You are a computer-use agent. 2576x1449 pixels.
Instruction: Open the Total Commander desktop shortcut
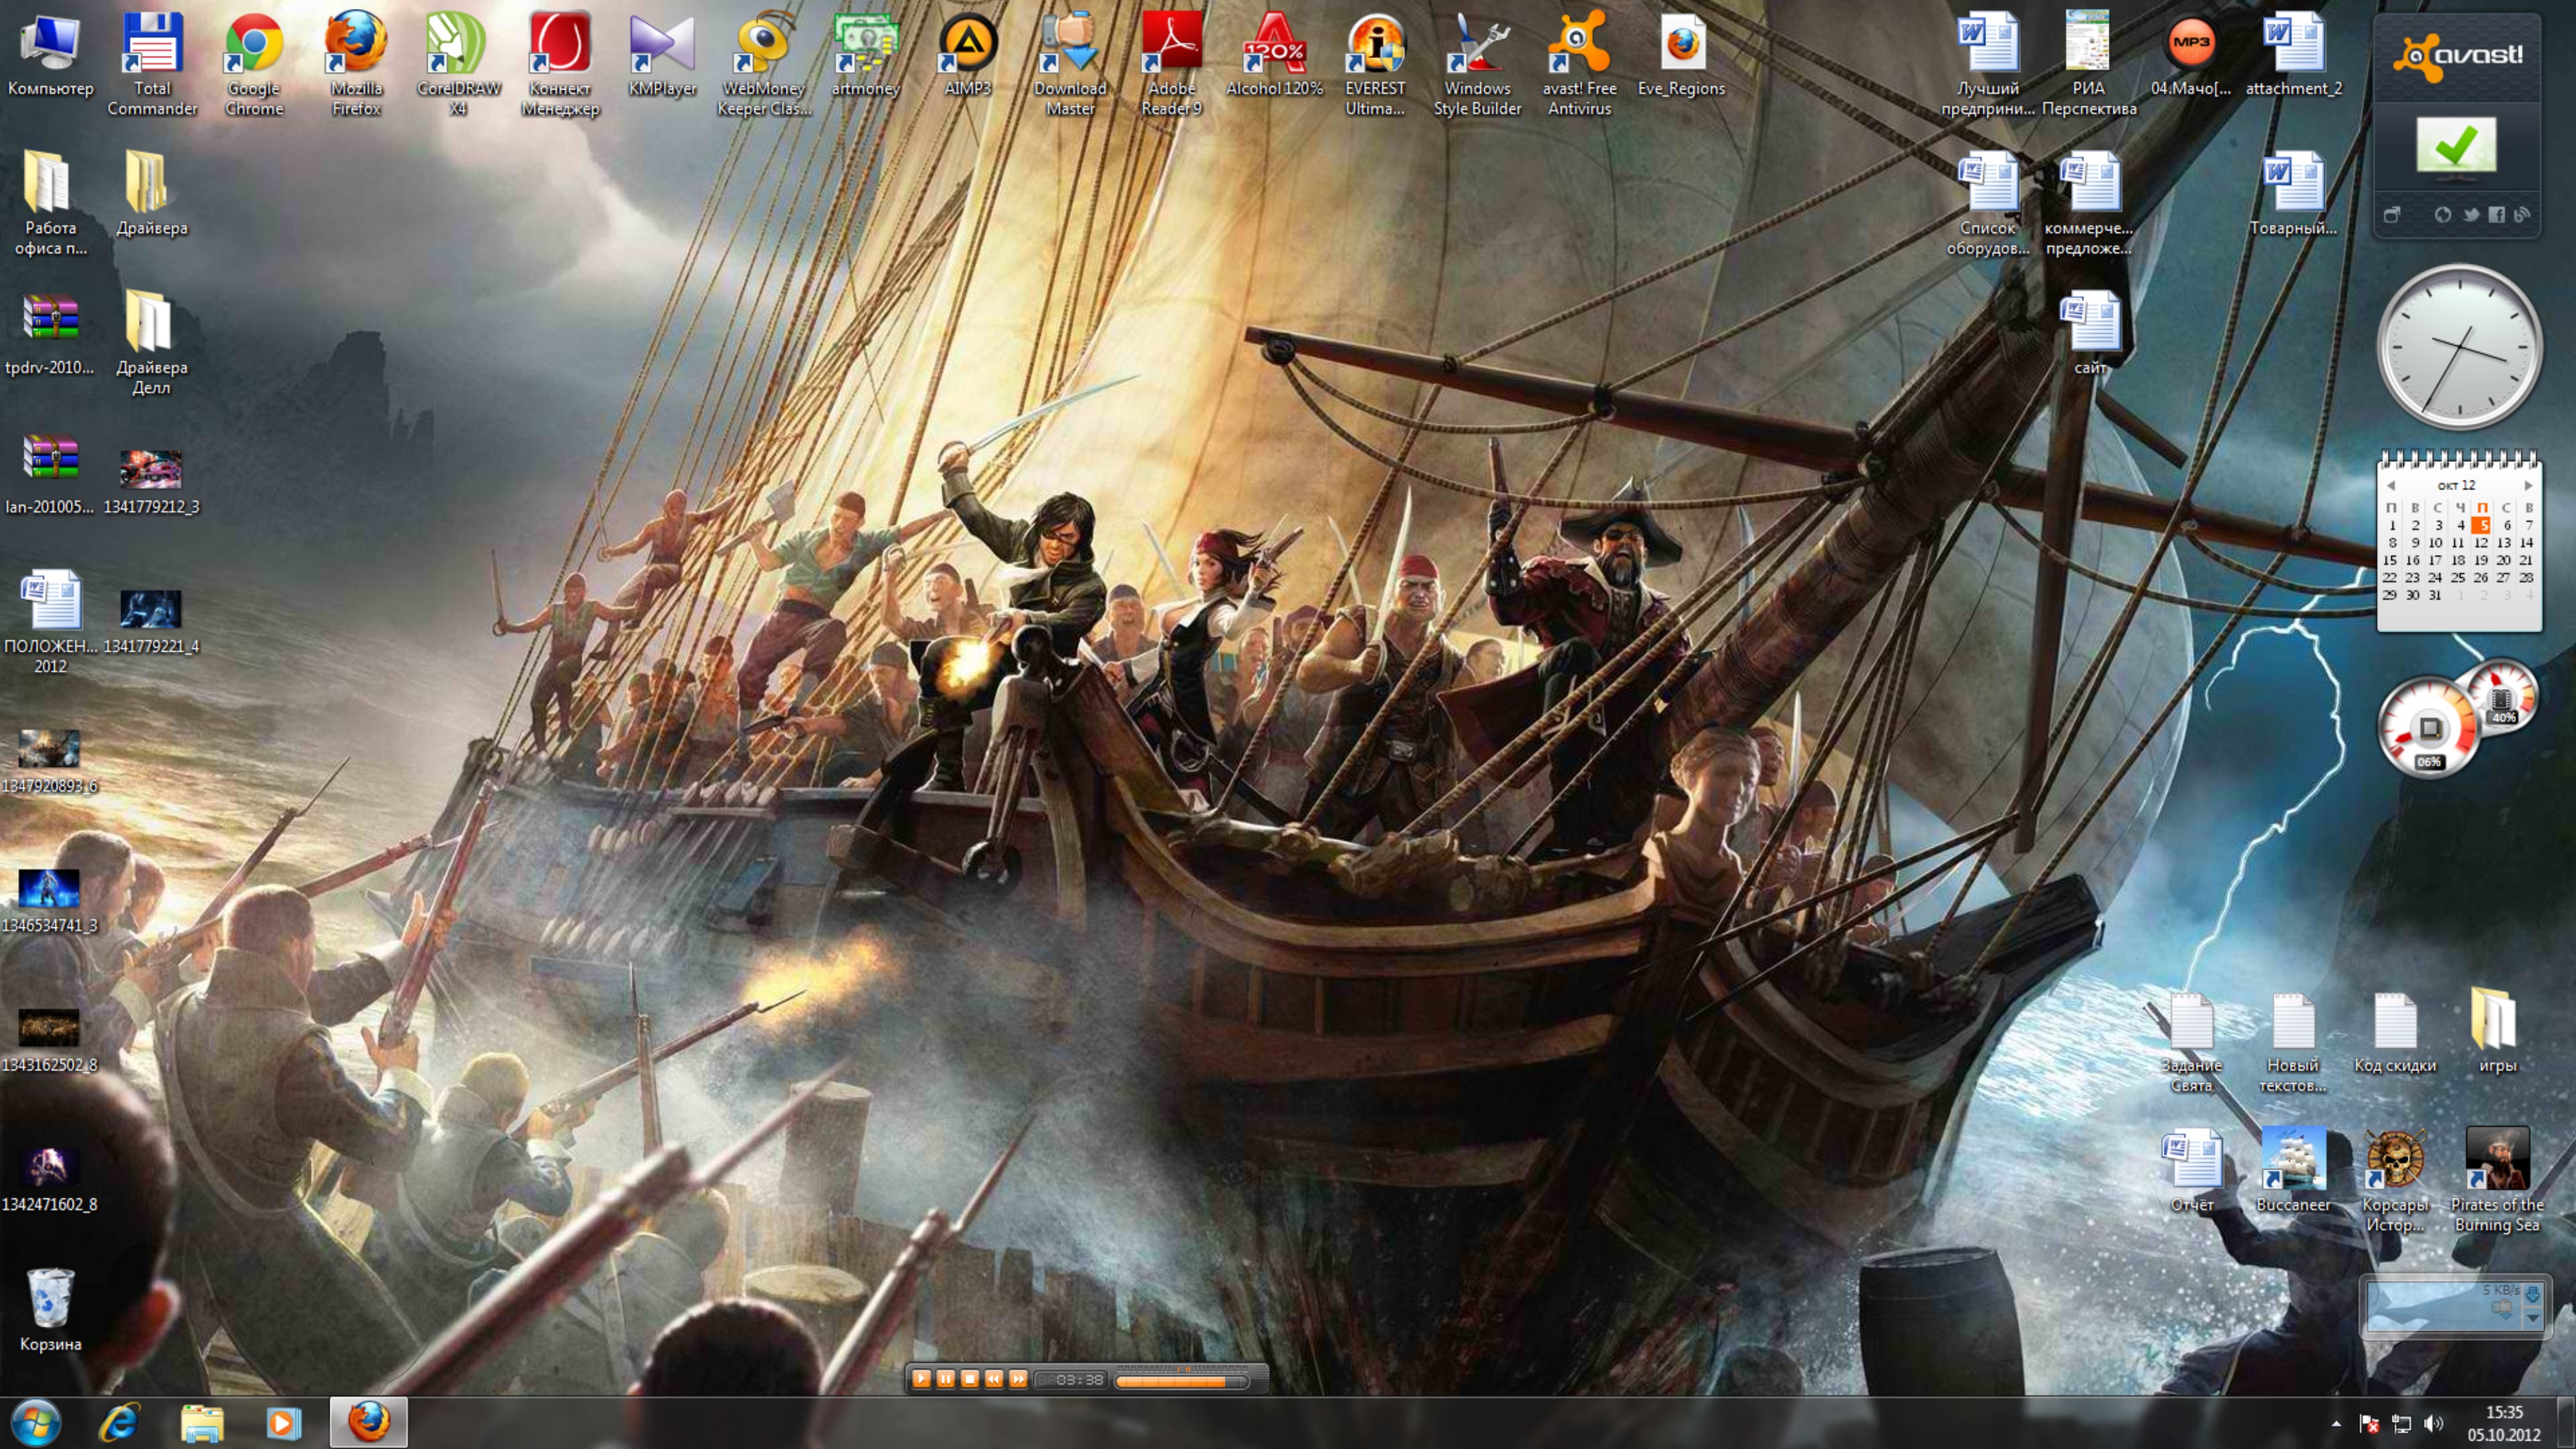pos(152,45)
